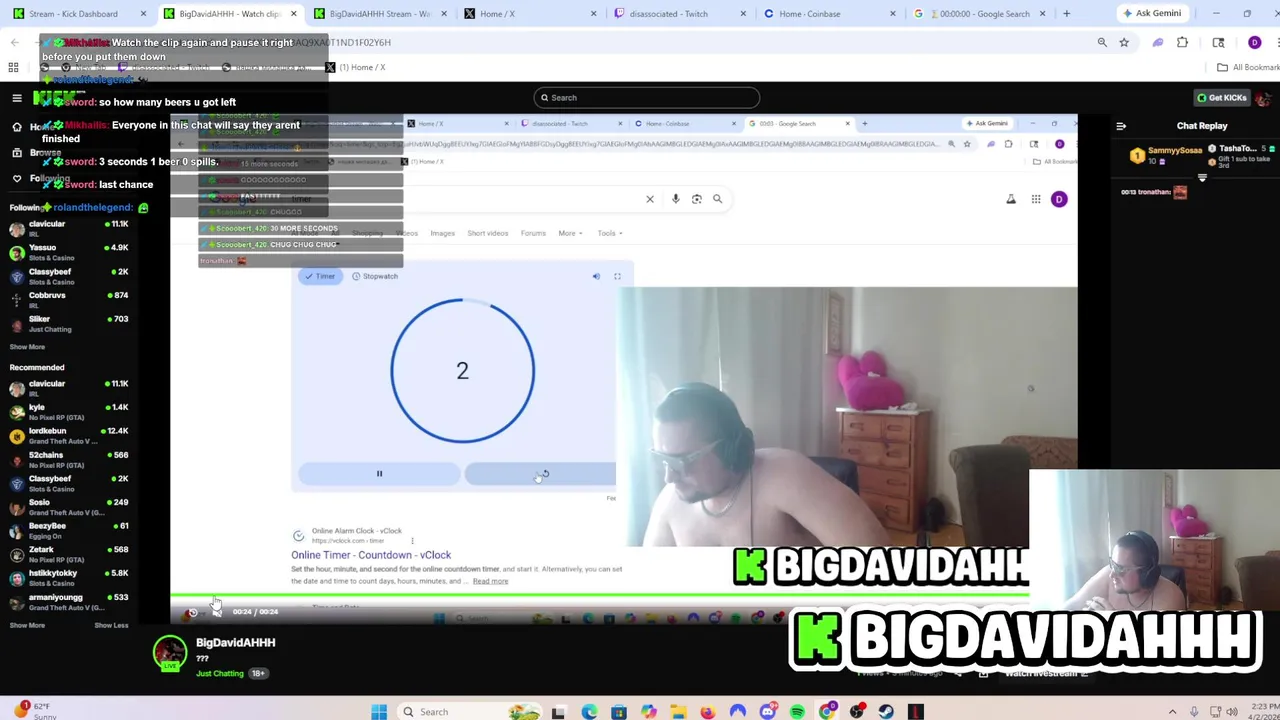This screenshot has width=1280, height=720.
Task: Open hstikkytokky channel under Recommended
Action: [69, 578]
